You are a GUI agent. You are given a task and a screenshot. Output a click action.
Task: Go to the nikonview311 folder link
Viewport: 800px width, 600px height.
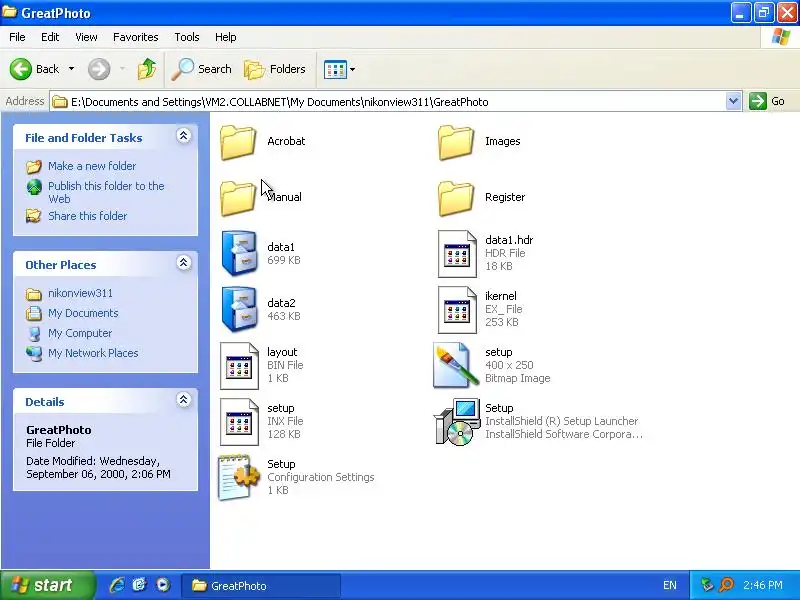80,293
